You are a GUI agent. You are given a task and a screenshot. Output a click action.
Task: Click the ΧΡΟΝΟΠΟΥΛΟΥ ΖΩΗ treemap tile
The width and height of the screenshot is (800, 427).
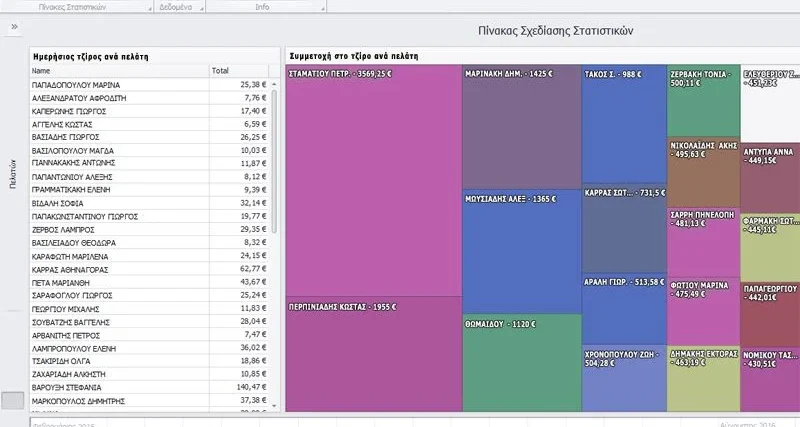(x=624, y=378)
